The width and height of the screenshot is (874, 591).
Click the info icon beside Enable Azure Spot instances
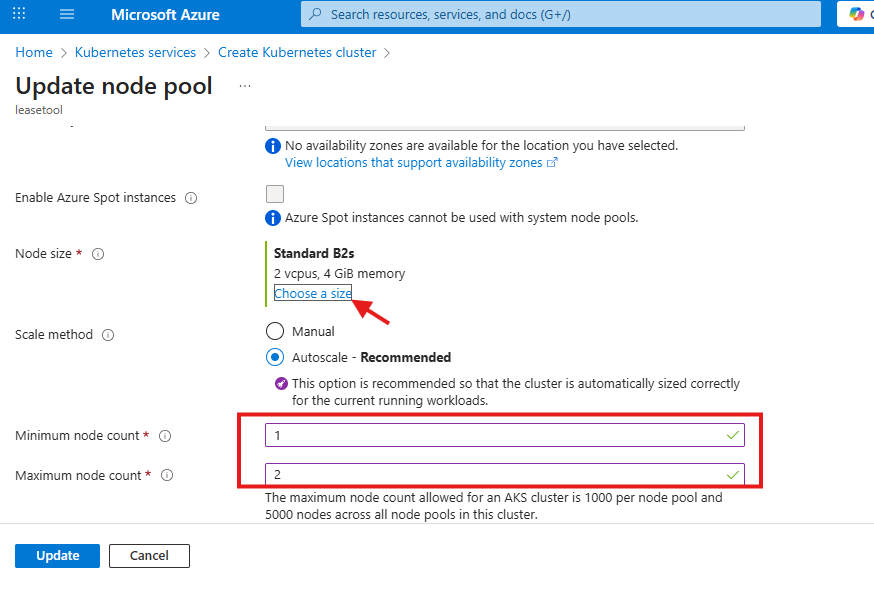pos(190,197)
